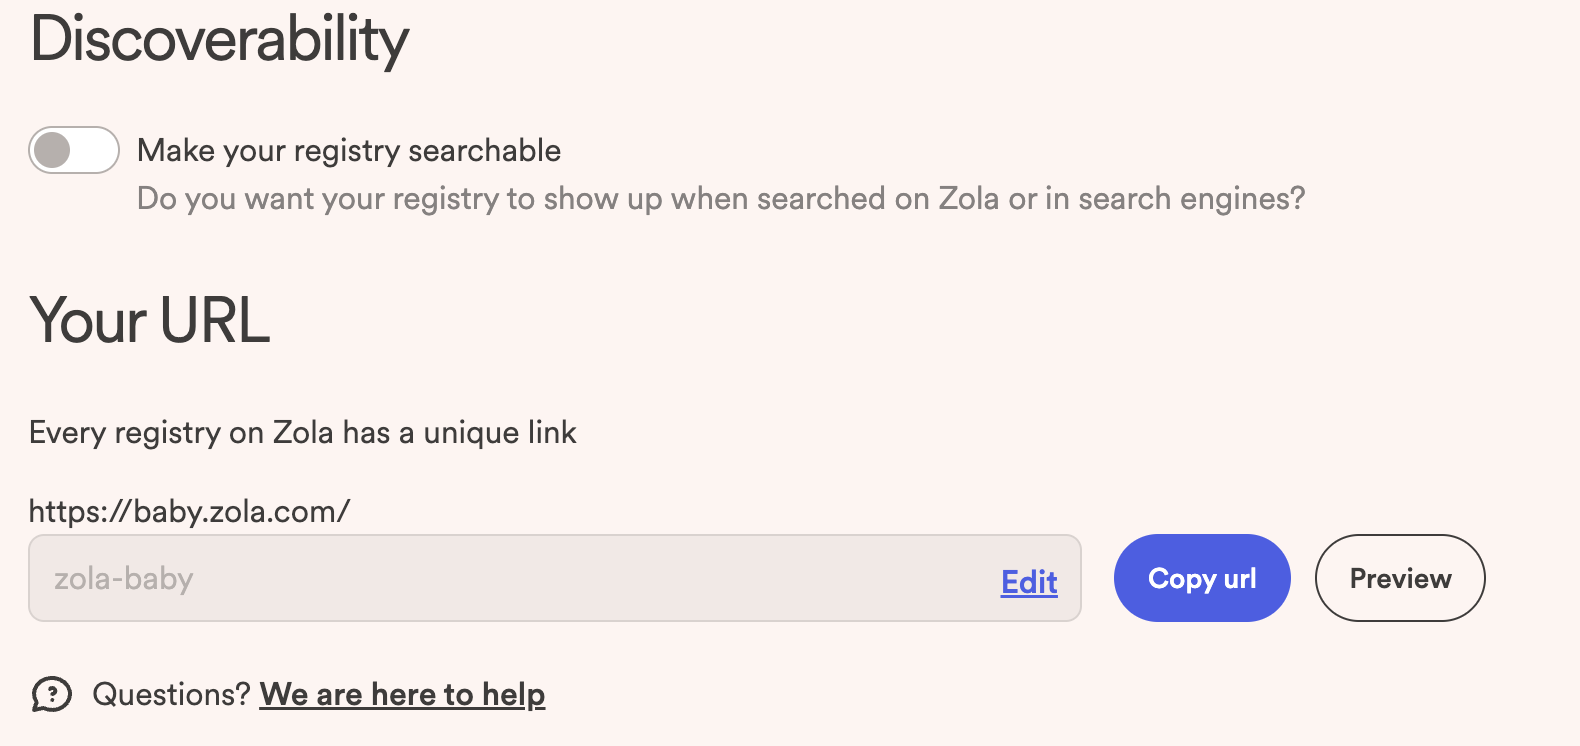The image size is (1580, 746).
Task: Click the question chat bubble icon
Action: (52, 694)
